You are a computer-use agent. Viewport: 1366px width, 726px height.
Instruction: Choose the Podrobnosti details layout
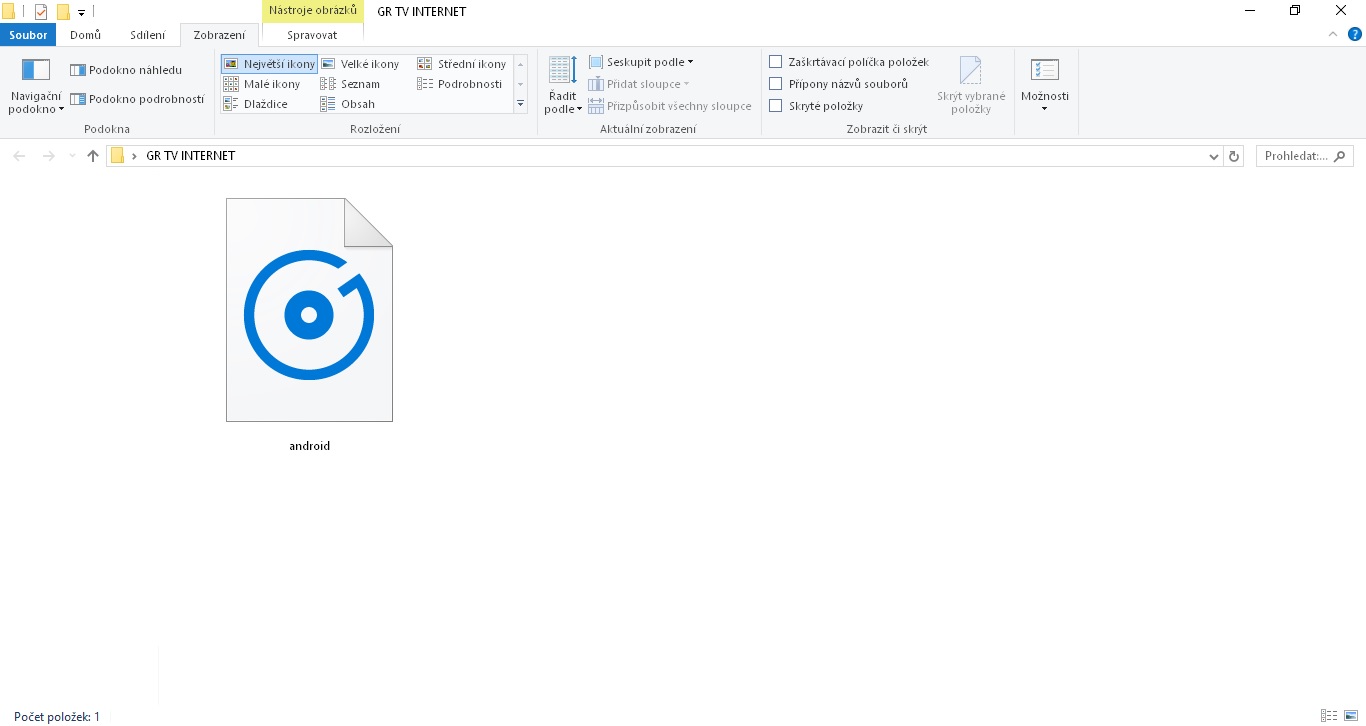click(x=460, y=84)
